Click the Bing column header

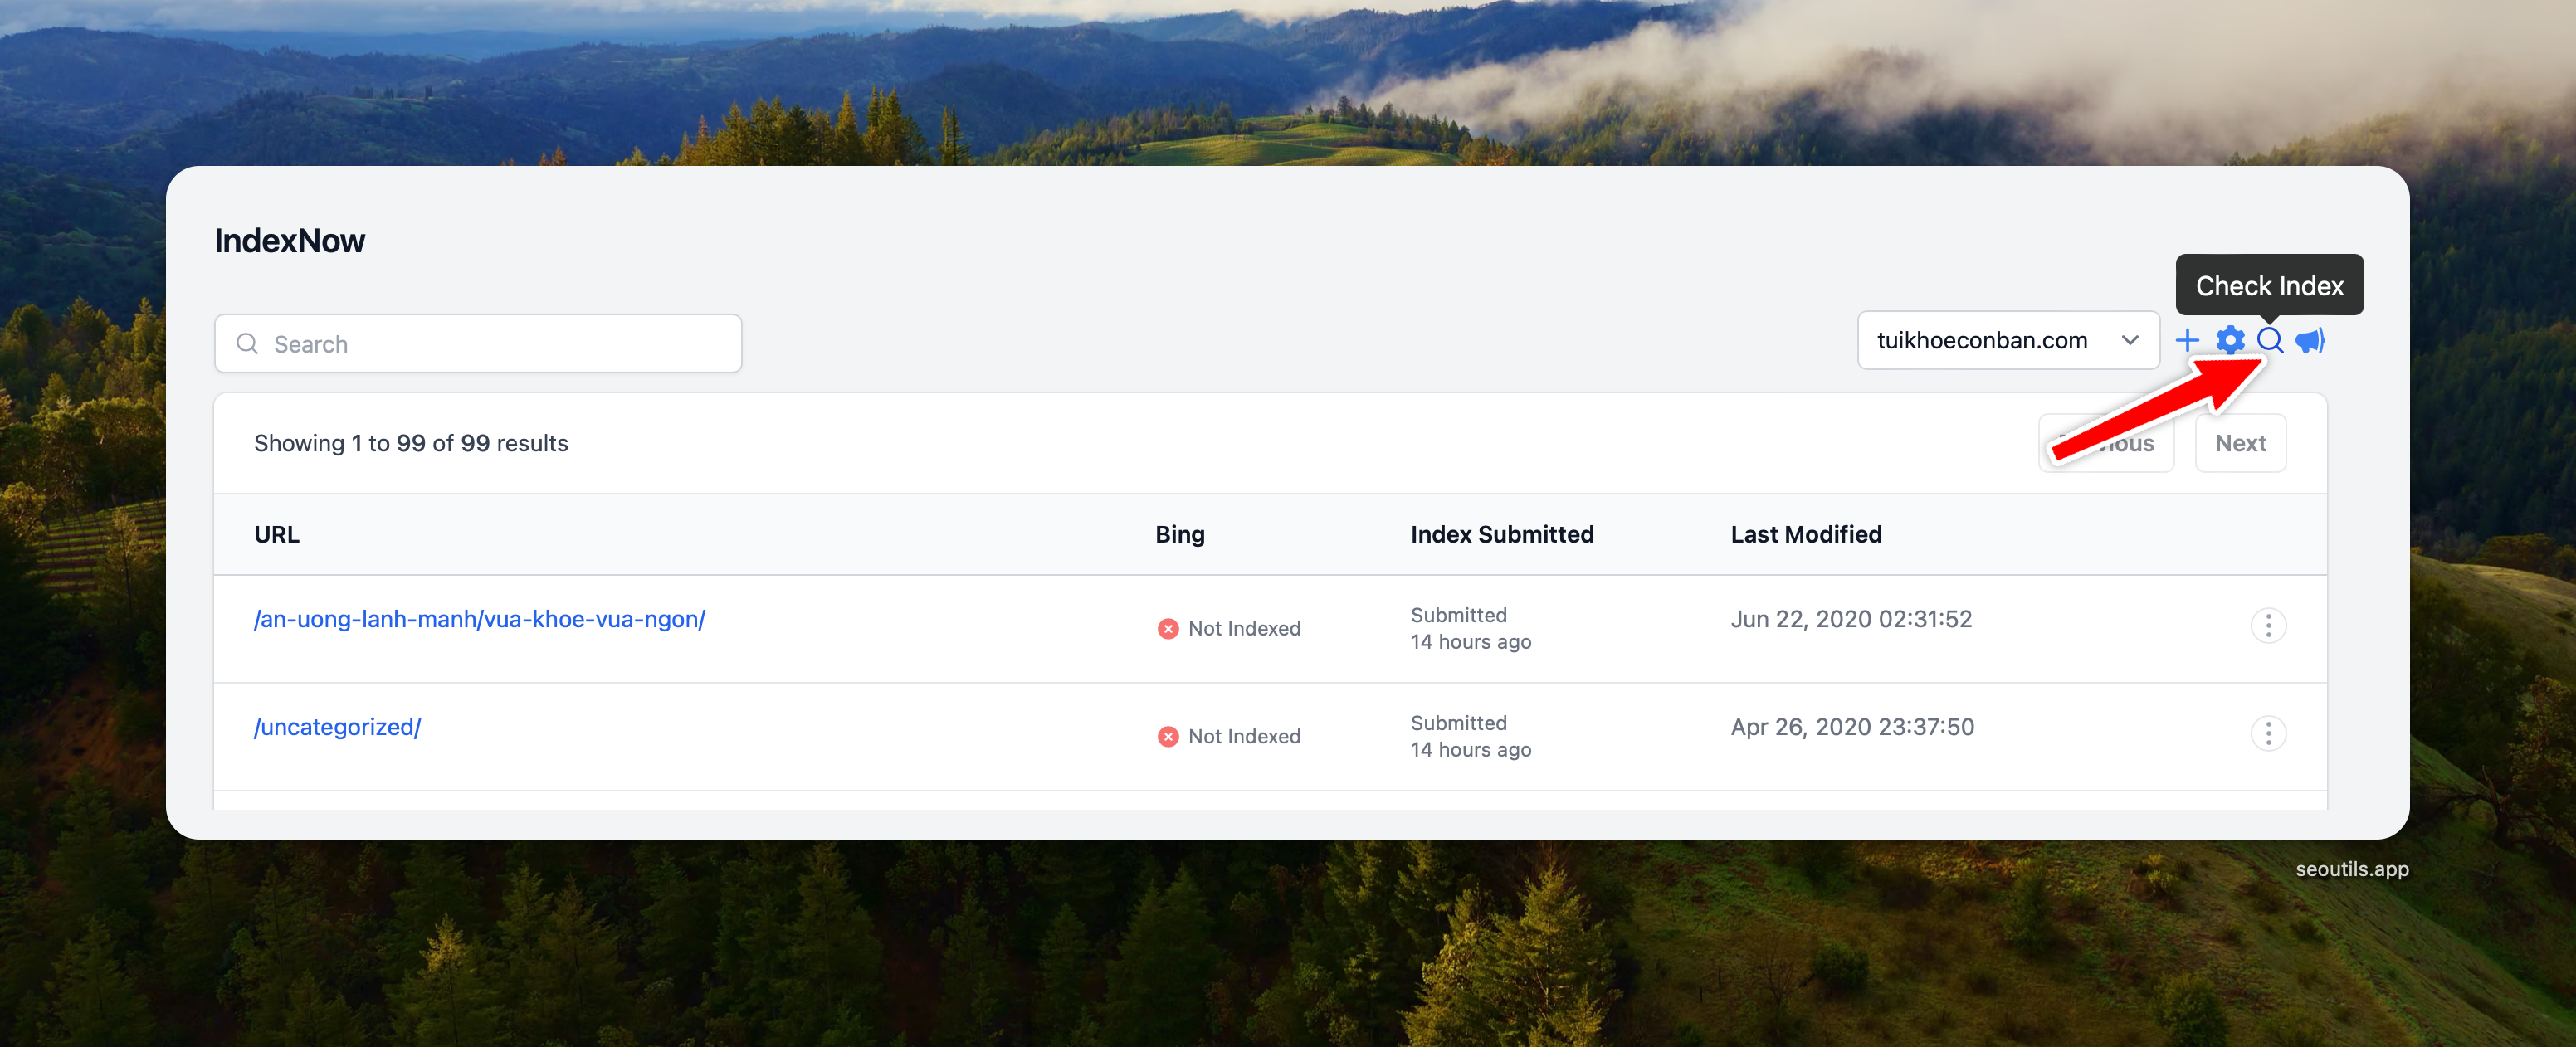point(1179,534)
